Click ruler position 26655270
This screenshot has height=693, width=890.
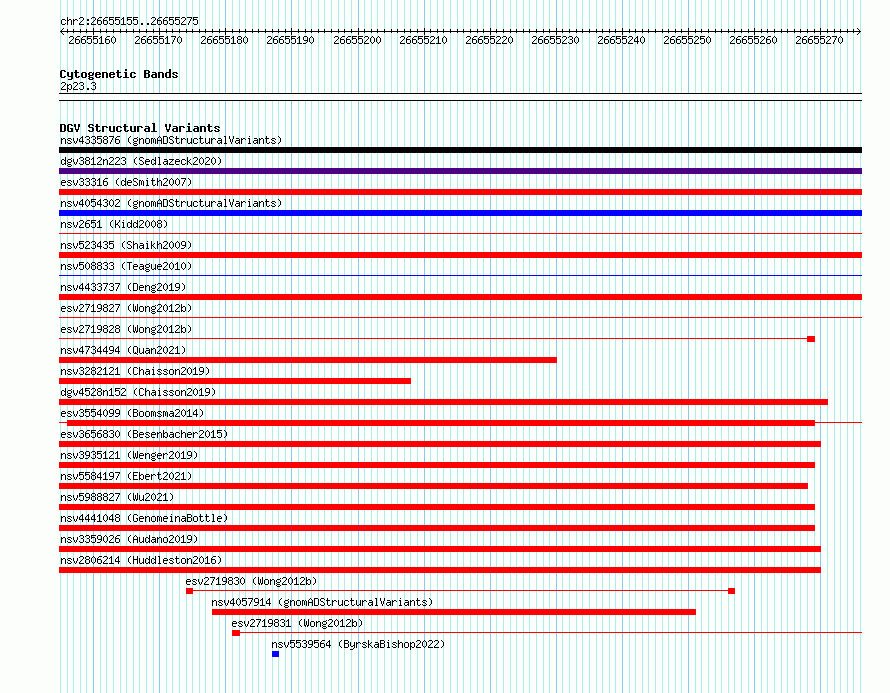819,40
